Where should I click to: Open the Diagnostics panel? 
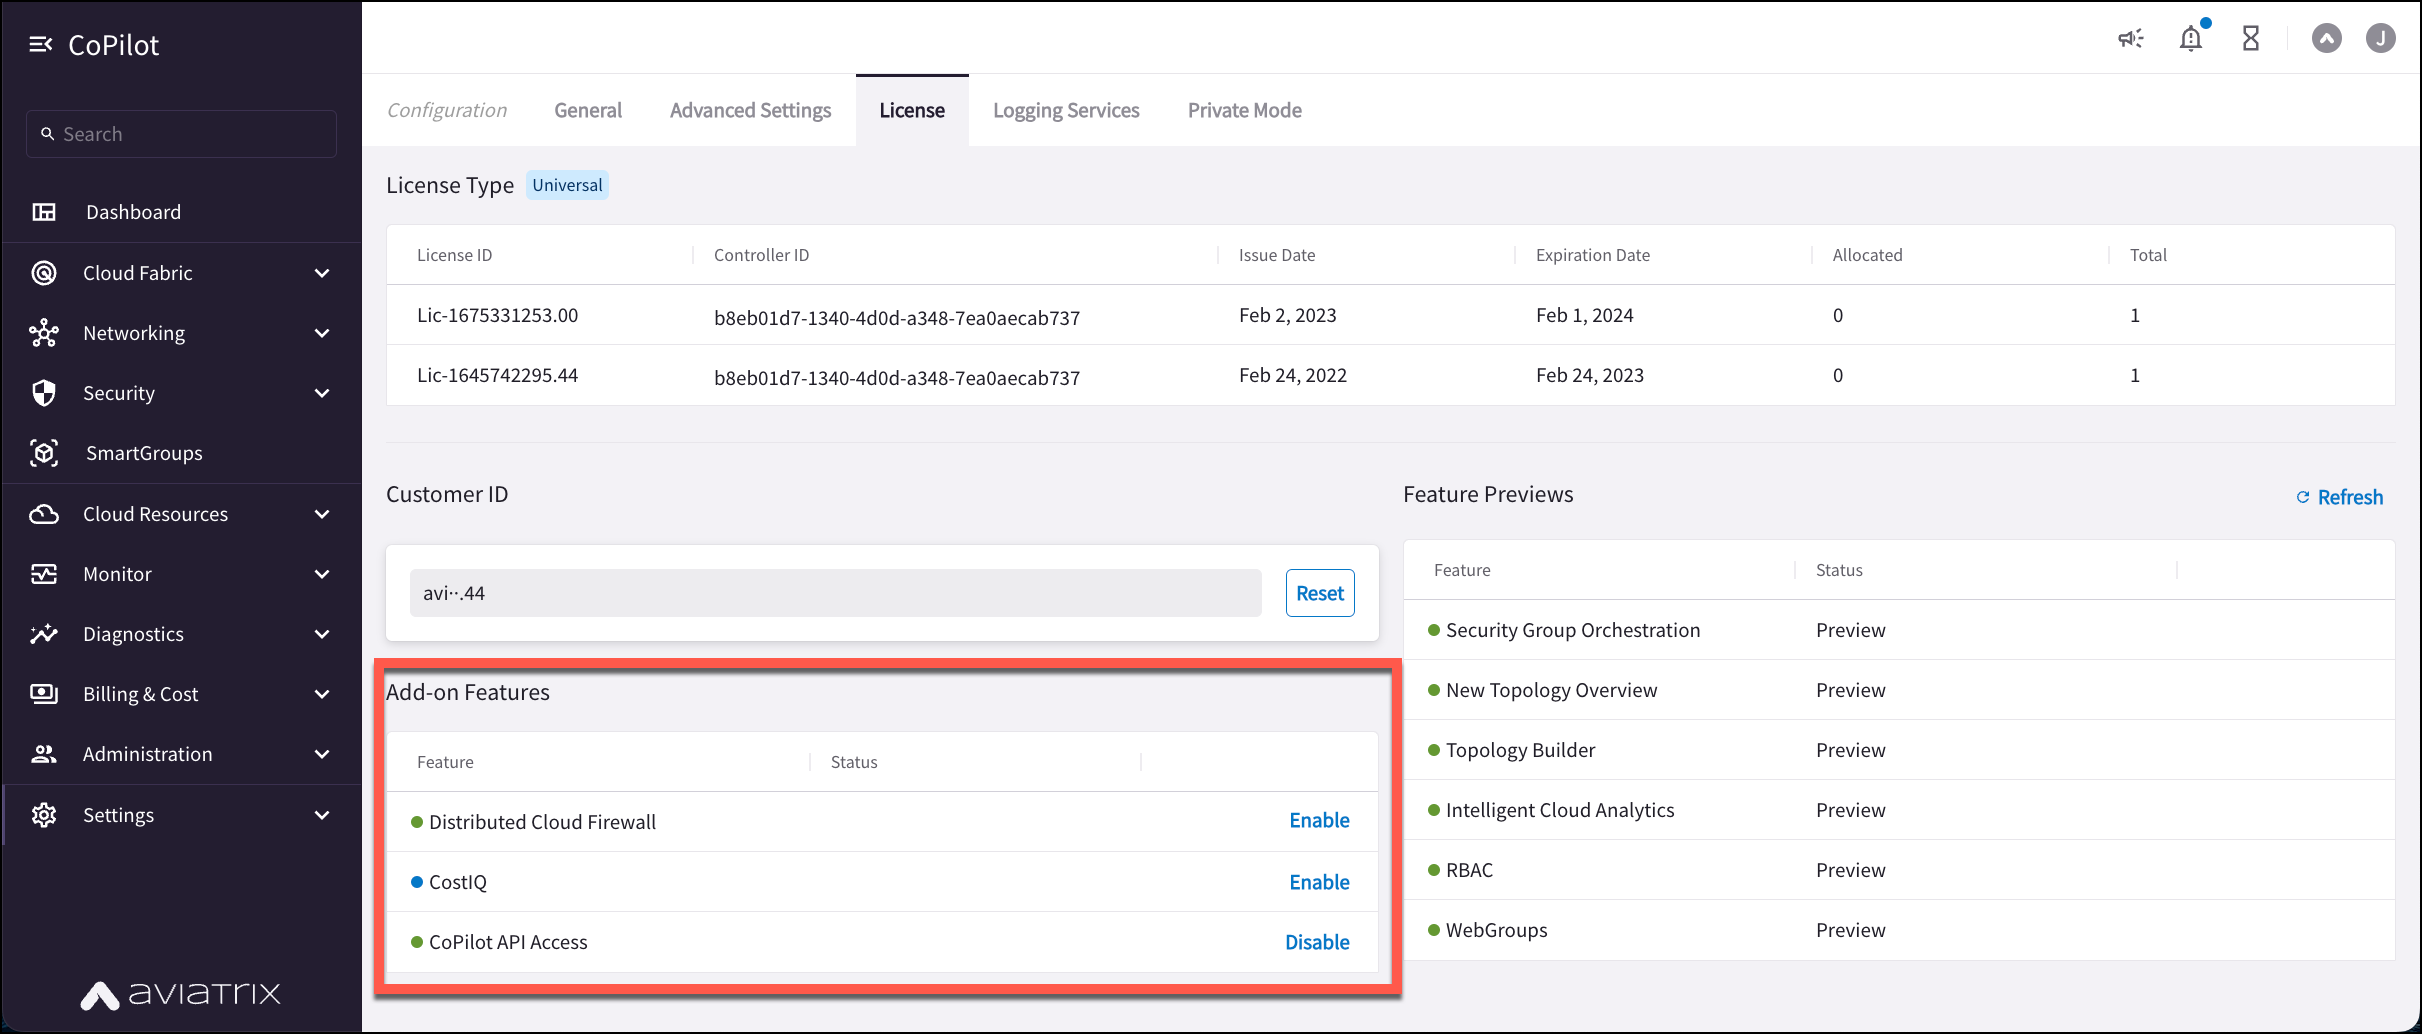(x=133, y=633)
